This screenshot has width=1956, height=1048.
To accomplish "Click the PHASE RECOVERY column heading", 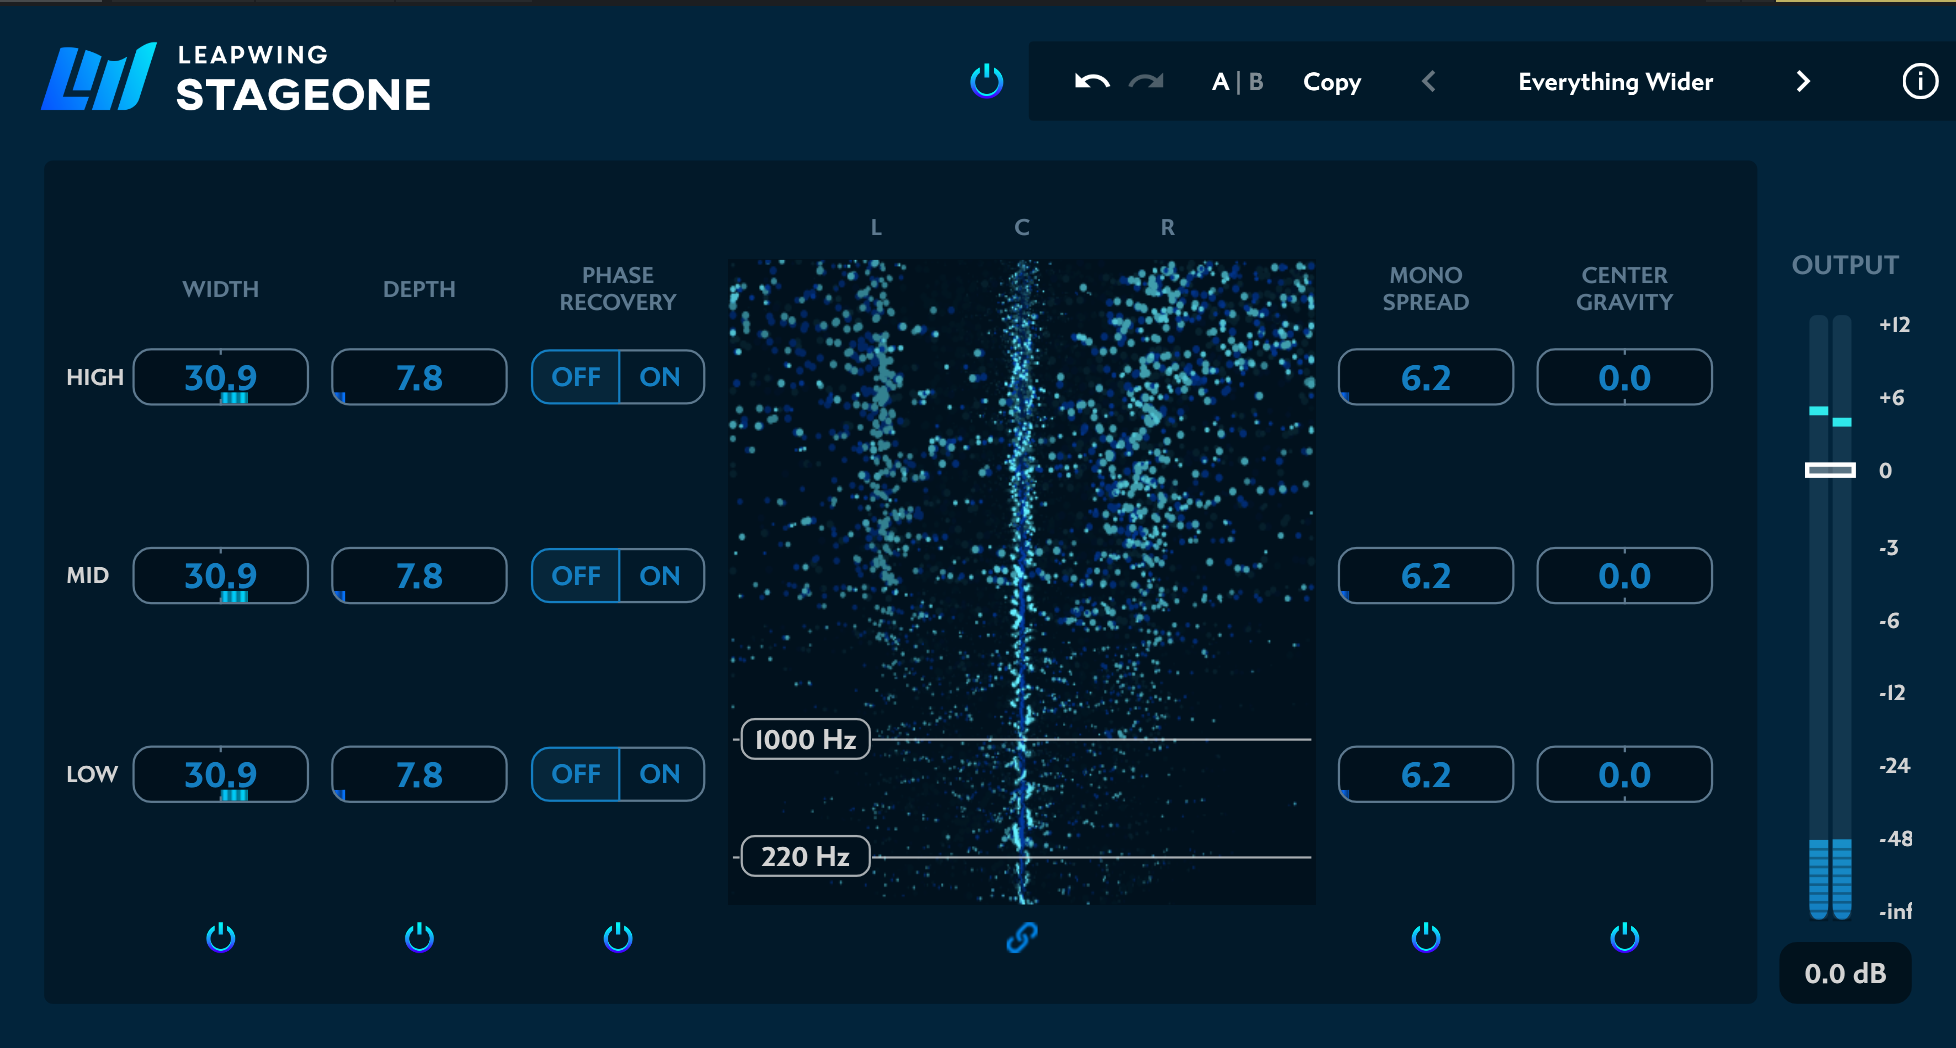I will [618, 288].
